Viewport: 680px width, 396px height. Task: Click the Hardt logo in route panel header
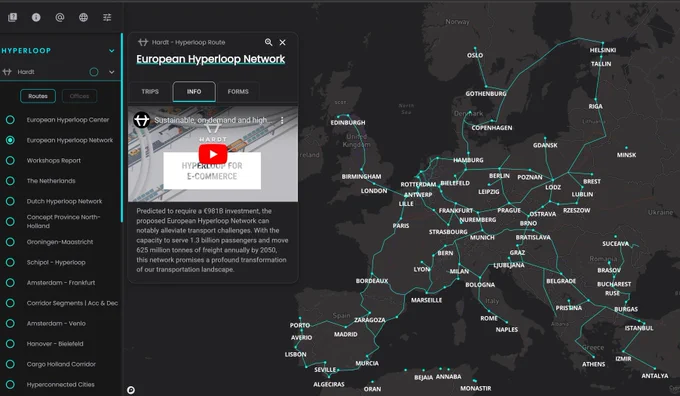(143, 42)
